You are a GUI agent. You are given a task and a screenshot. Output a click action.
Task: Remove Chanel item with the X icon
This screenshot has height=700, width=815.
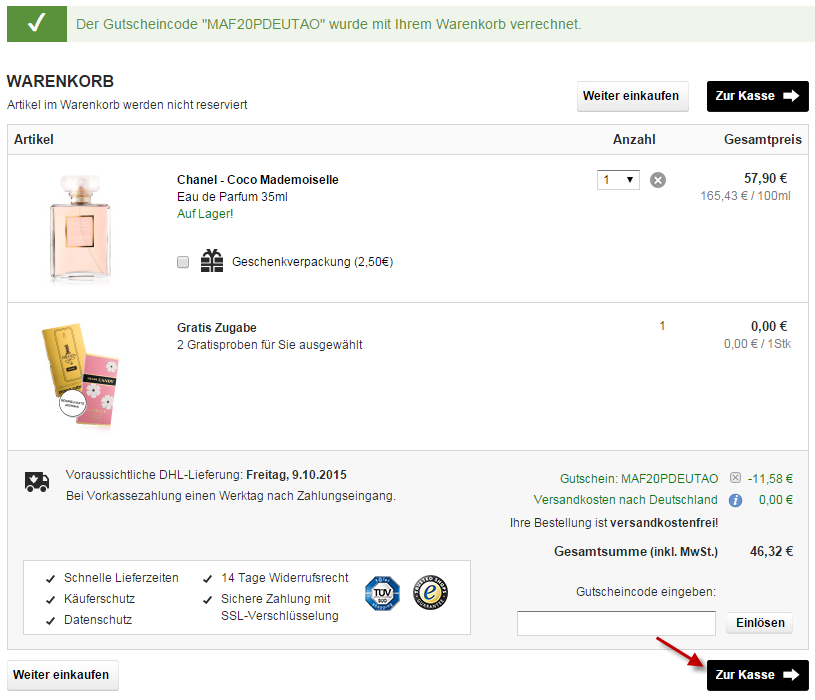click(658, 180)
